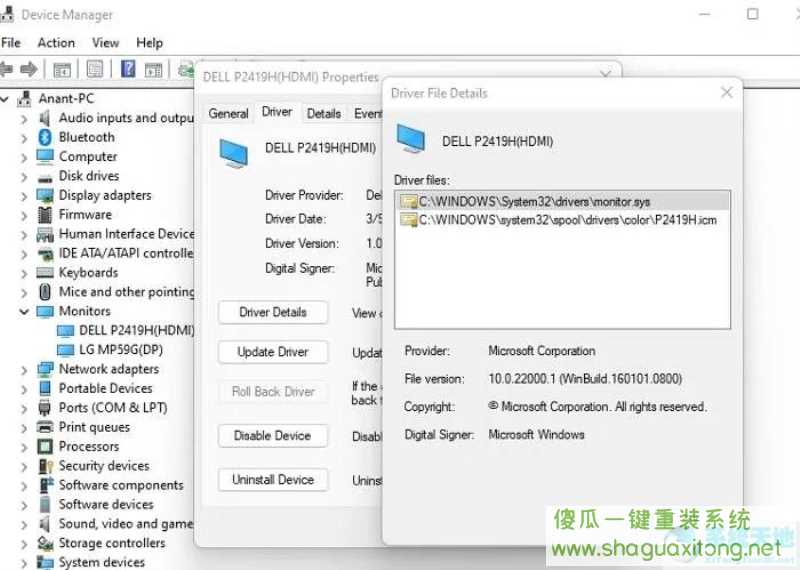
Task: Select the Ports (COM & LPT) icon
Action: pyautogui.click(x=45, y=408)
